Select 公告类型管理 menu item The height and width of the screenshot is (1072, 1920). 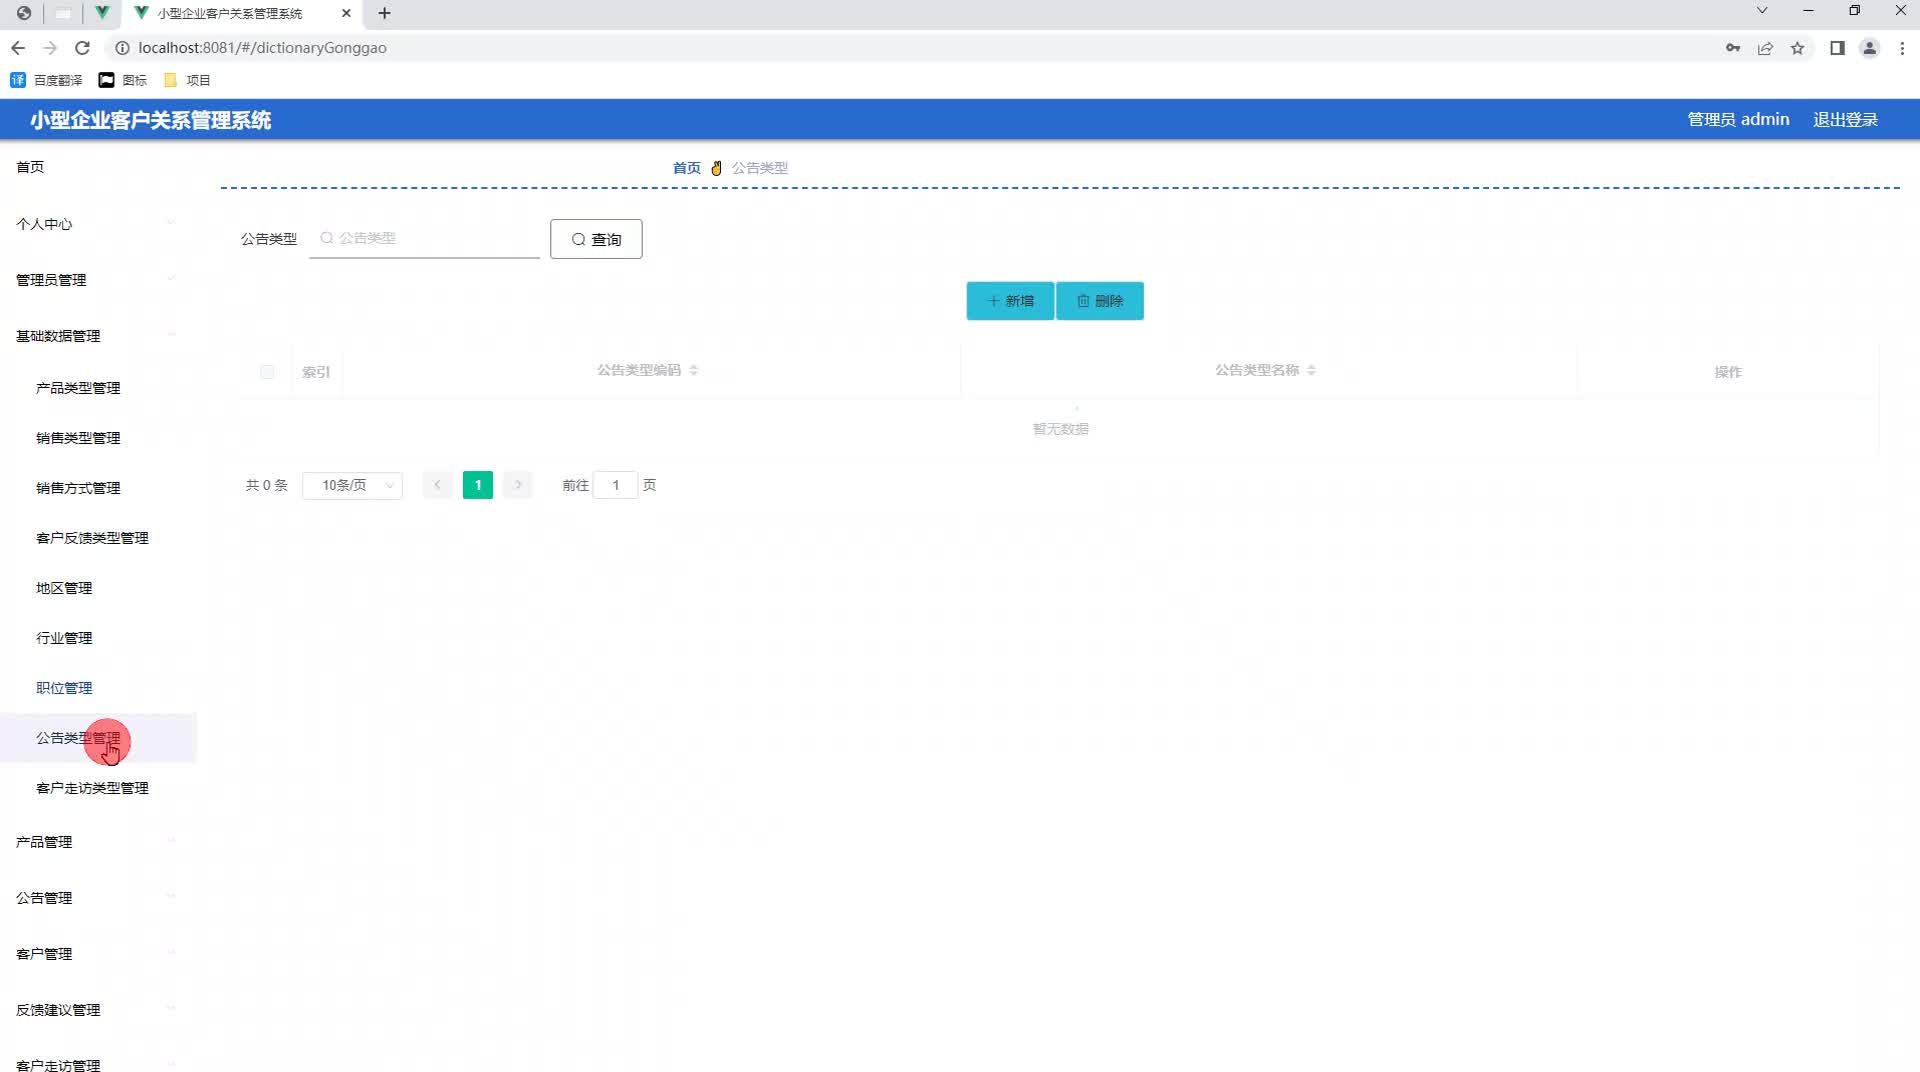tap(98, 738)
